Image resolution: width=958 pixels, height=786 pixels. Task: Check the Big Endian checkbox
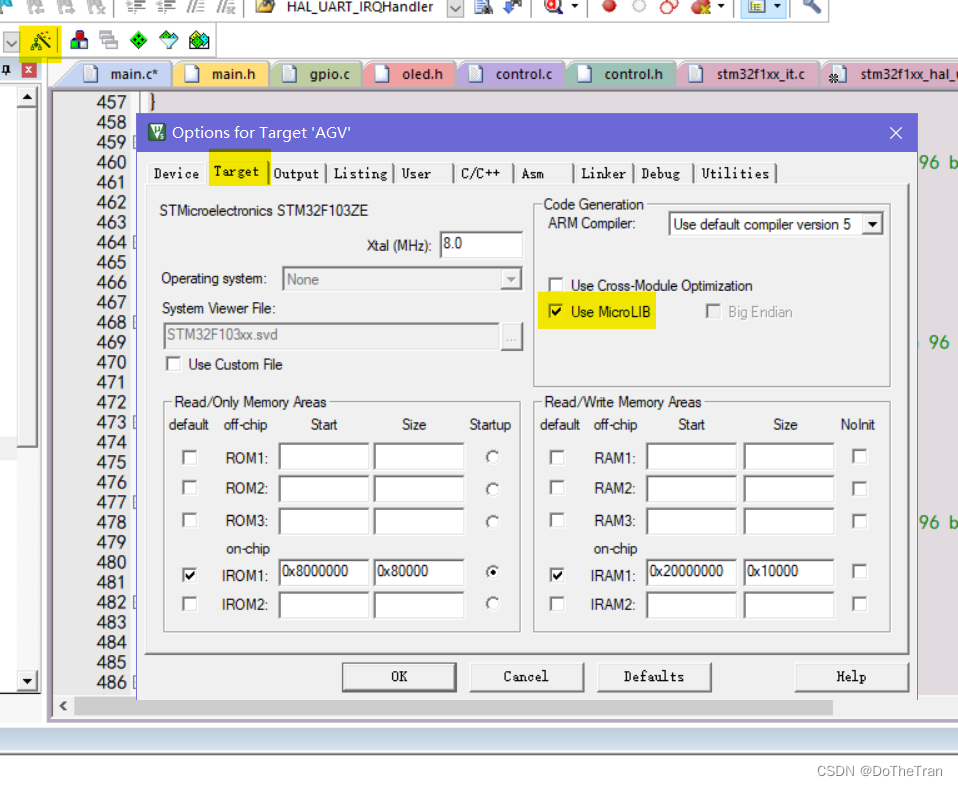pos(713,311)
